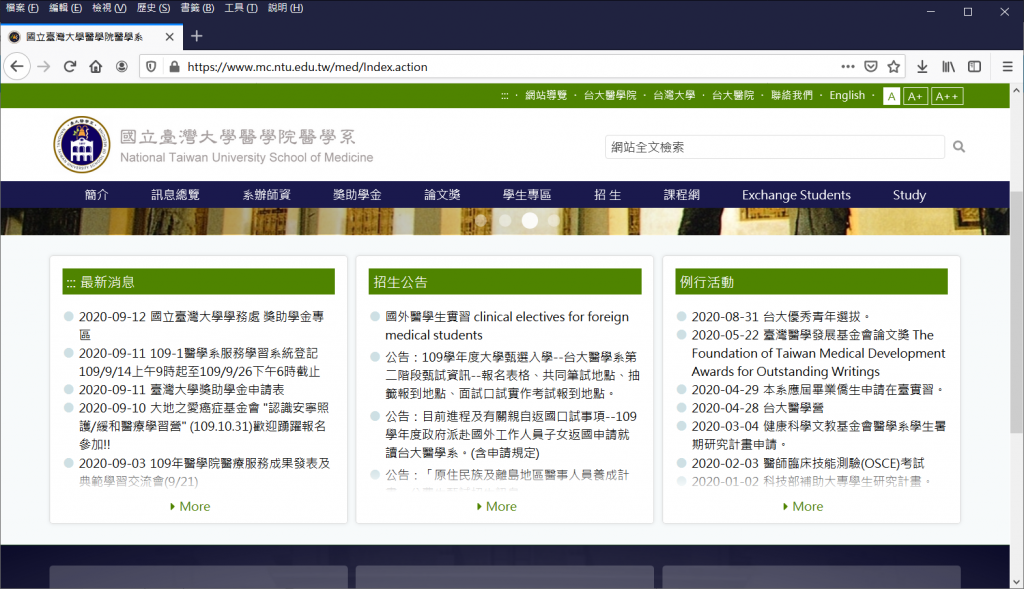Open the 台大醫學院 link
Image resolution: width=1024 pixels, height=589 pixels.
click(x=610, y=95)
